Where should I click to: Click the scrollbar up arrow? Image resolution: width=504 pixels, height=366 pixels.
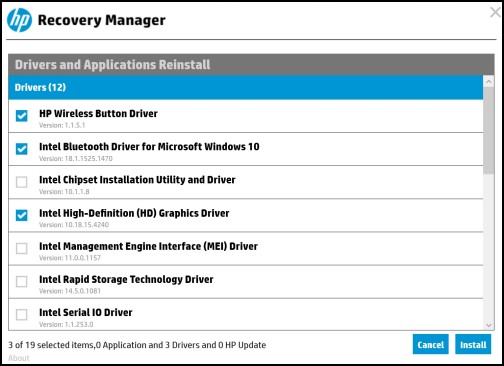pos(489,81)
